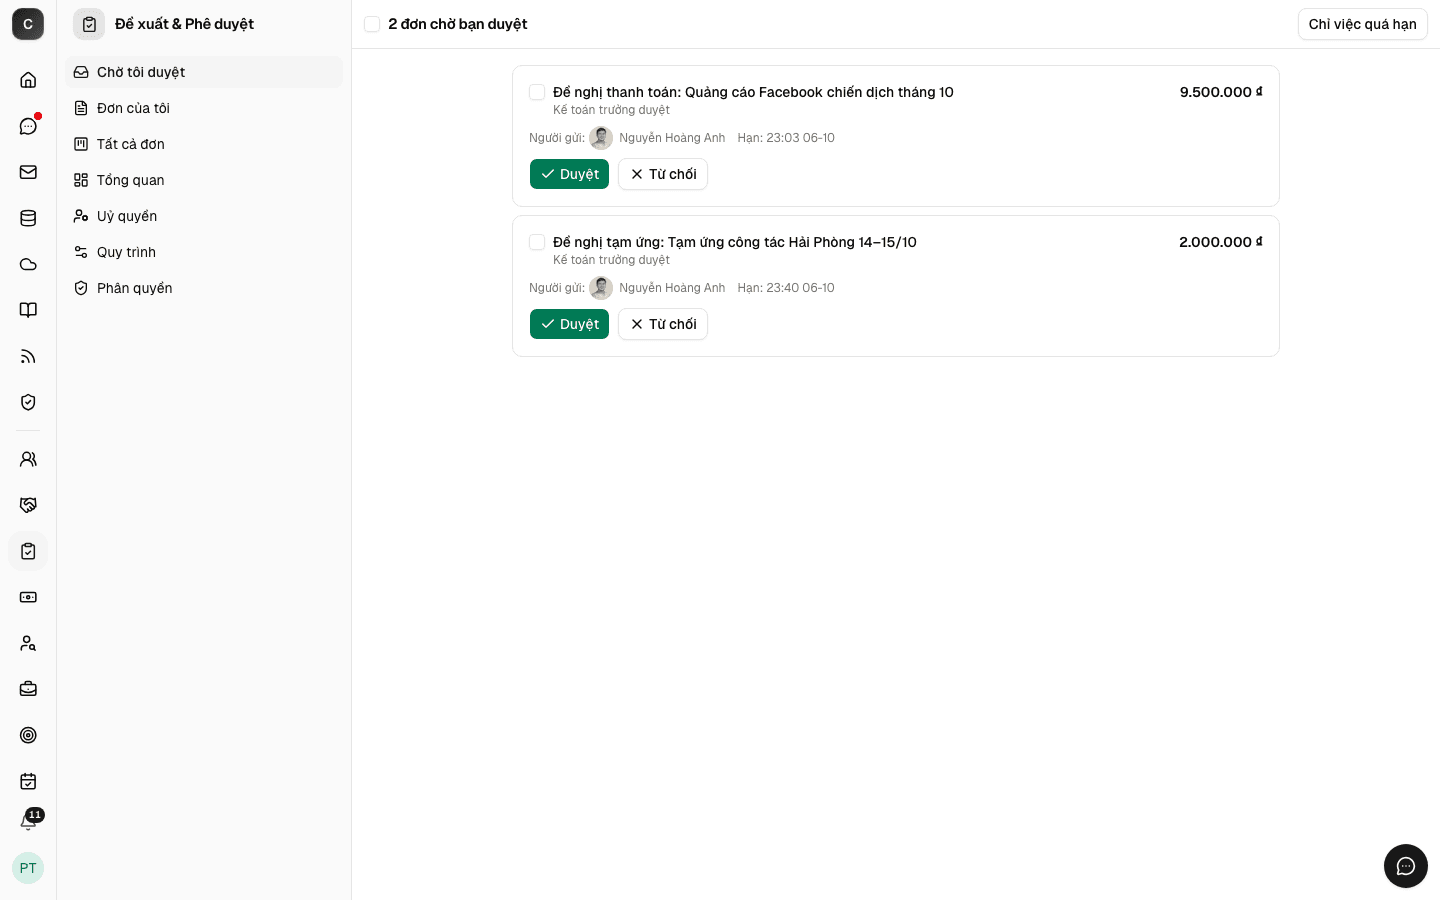
Task: Open the PT user avatar menu
Action: click(28, 868)
